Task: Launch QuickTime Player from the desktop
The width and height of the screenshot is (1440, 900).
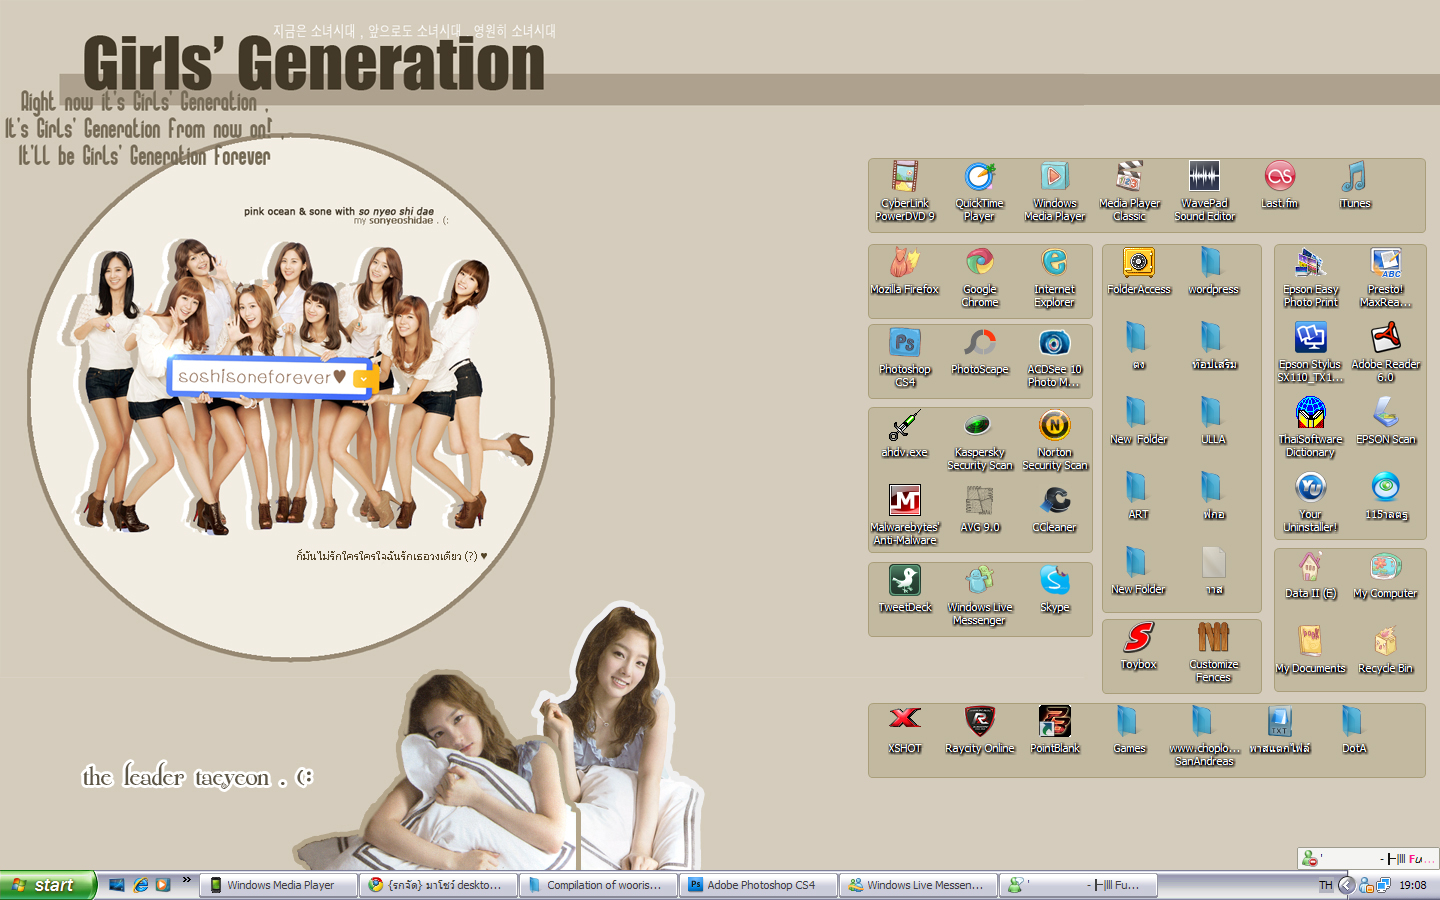Action: (x=980, y=191)
